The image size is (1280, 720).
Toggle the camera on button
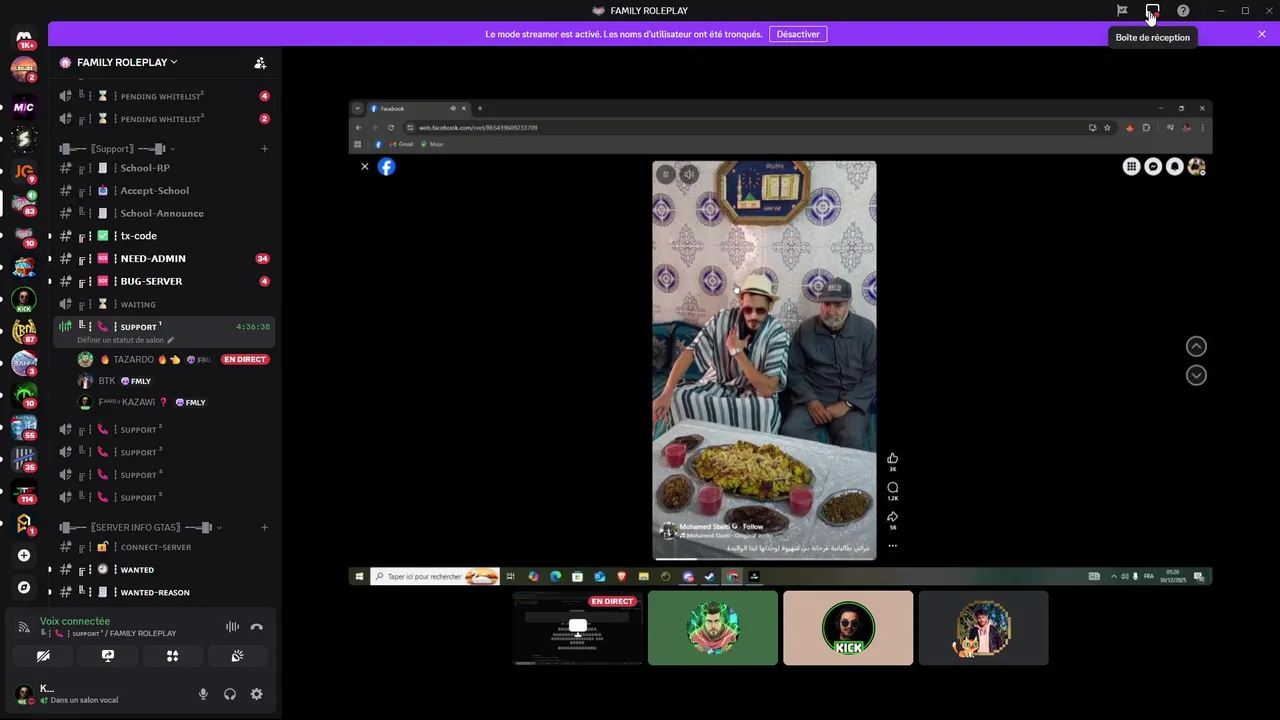[x=43, y=656]
